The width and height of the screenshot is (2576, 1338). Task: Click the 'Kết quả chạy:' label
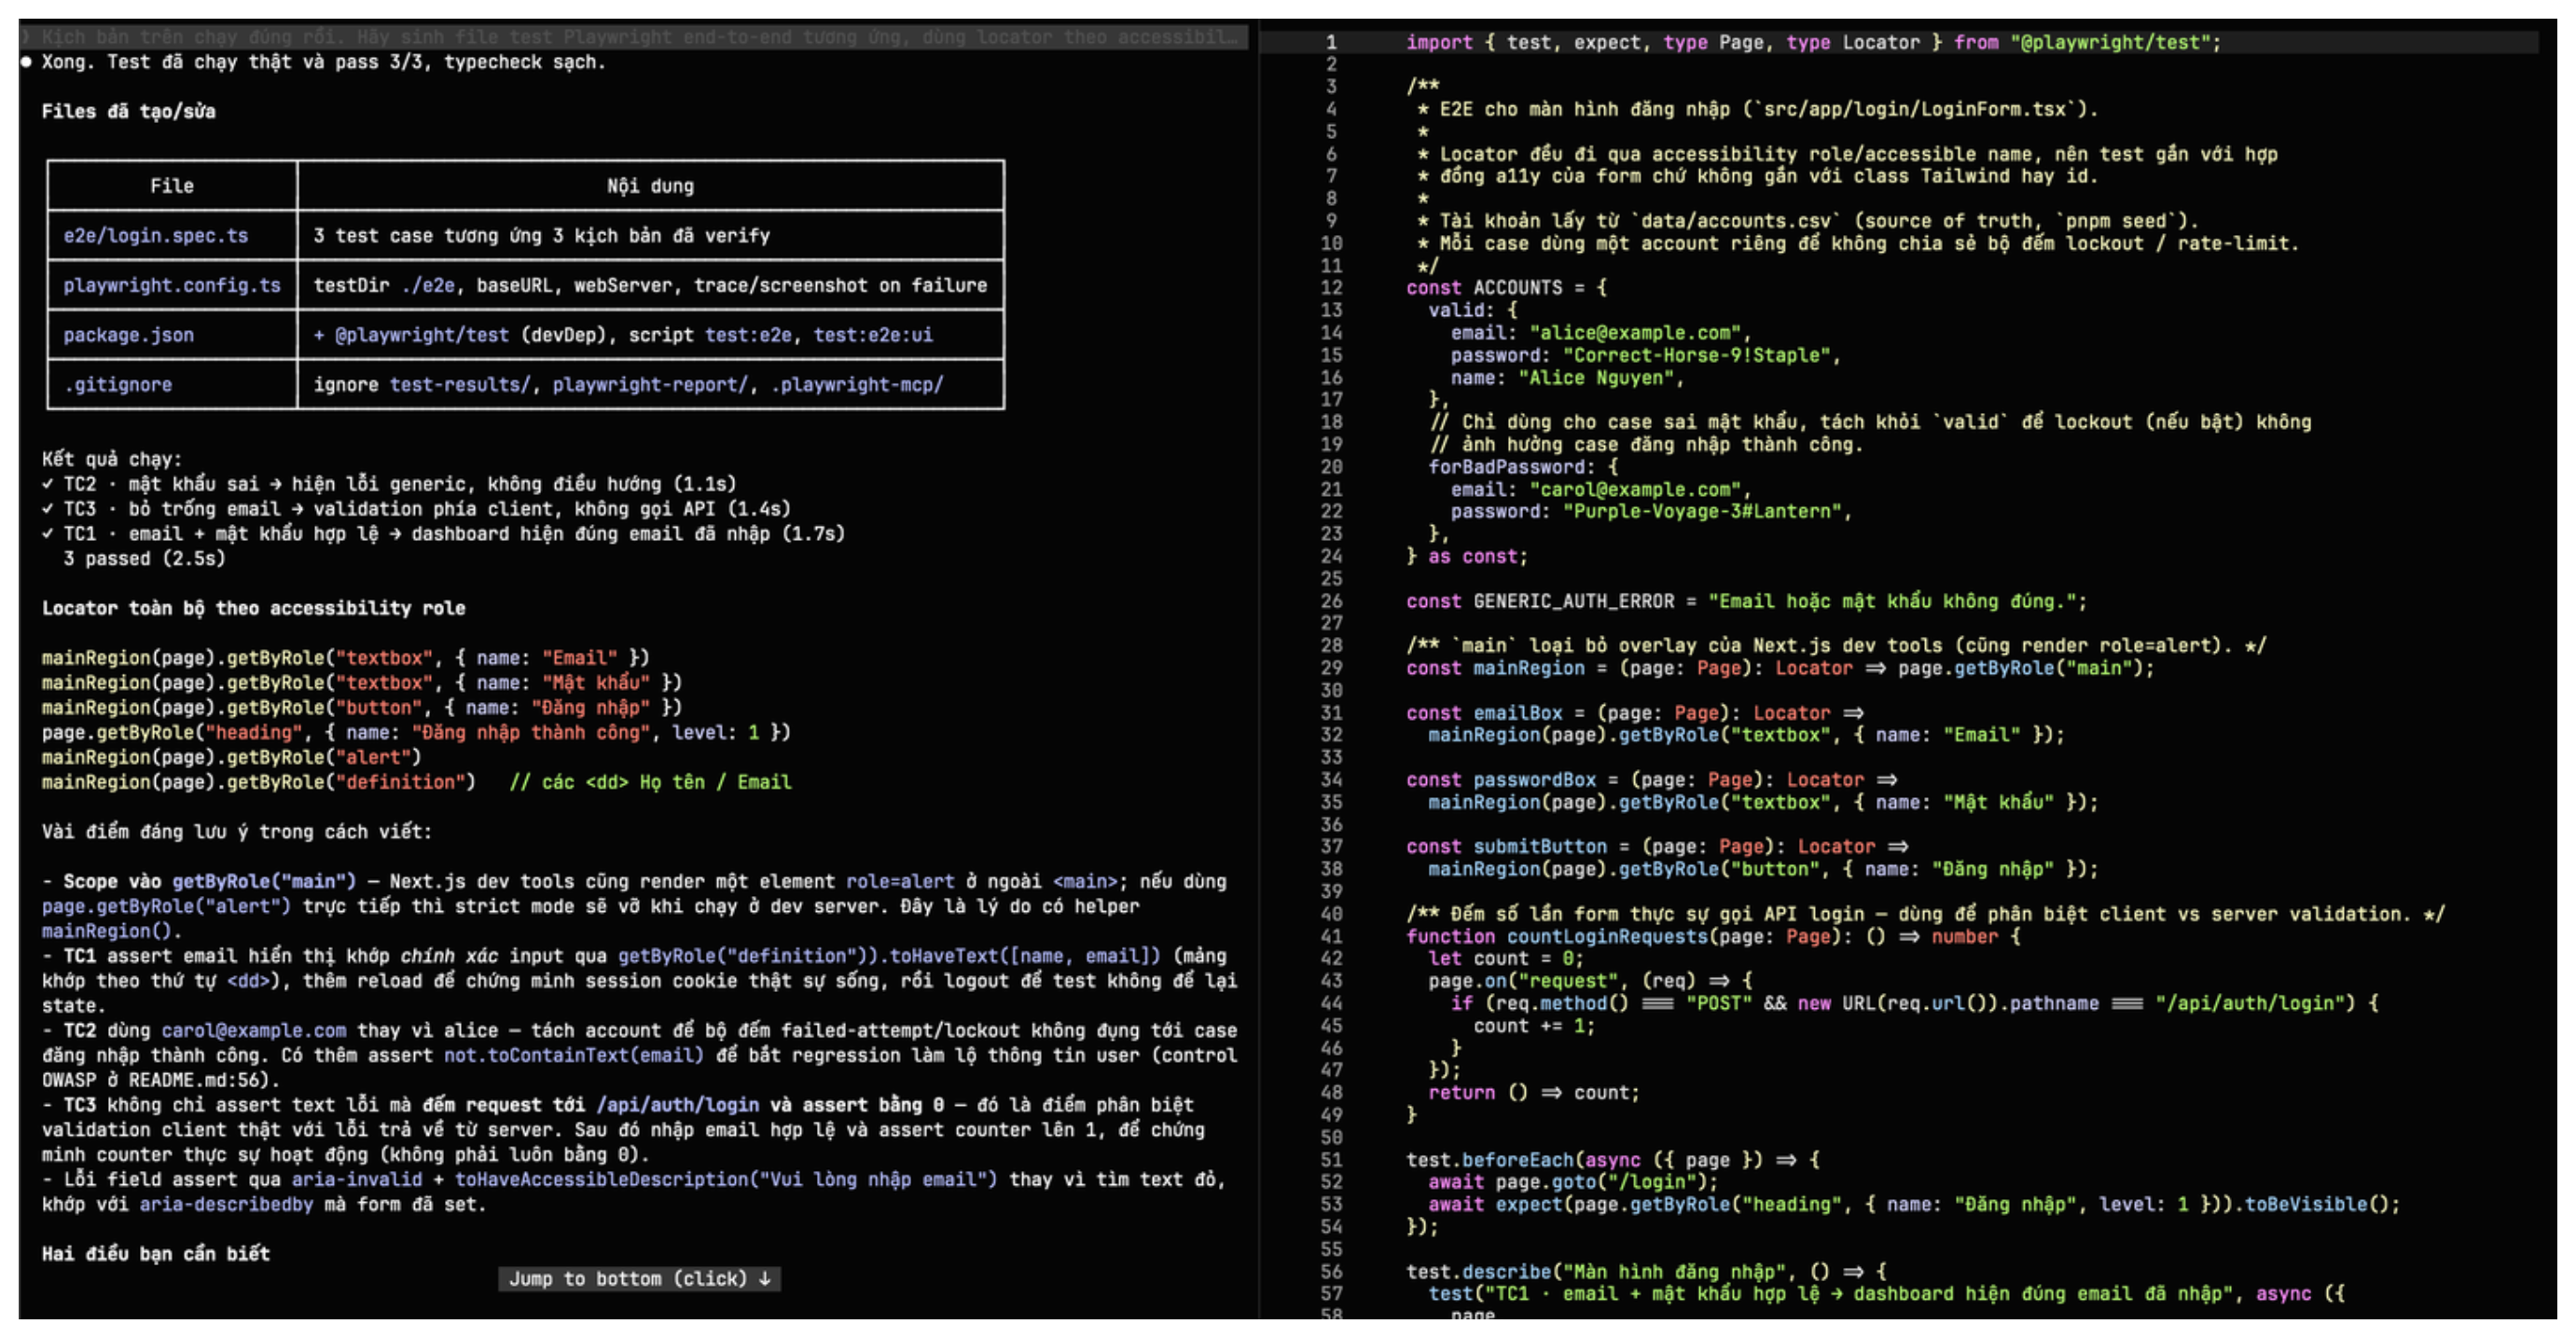pyautogui.click(x=112, y=459)
